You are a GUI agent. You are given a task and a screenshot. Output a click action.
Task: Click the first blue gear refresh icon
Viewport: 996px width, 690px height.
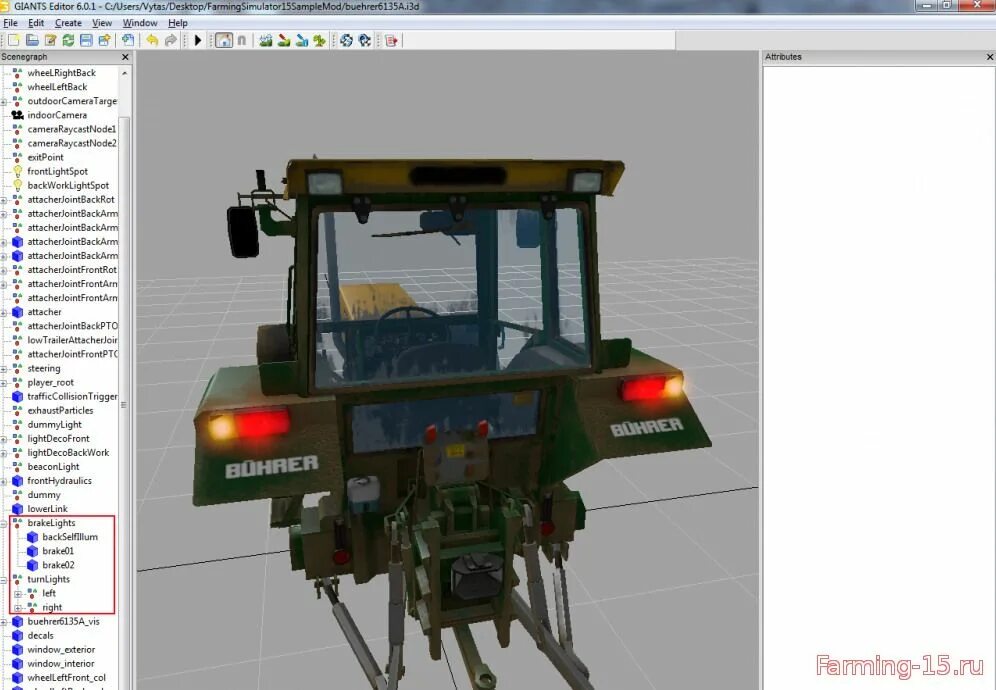346,41
